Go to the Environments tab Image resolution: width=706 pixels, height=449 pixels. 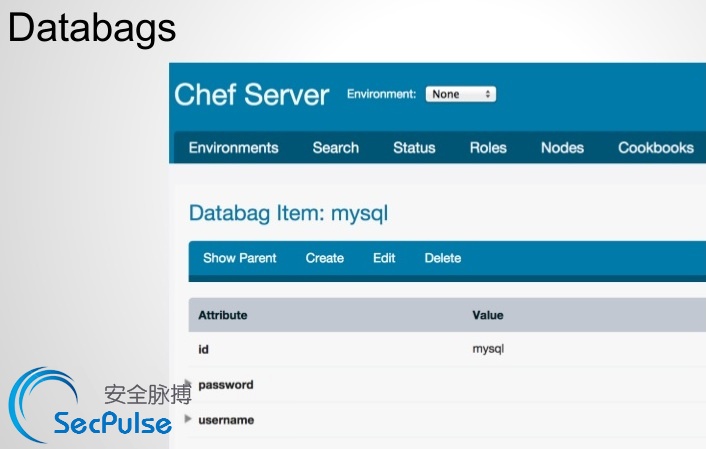(233, 147)
